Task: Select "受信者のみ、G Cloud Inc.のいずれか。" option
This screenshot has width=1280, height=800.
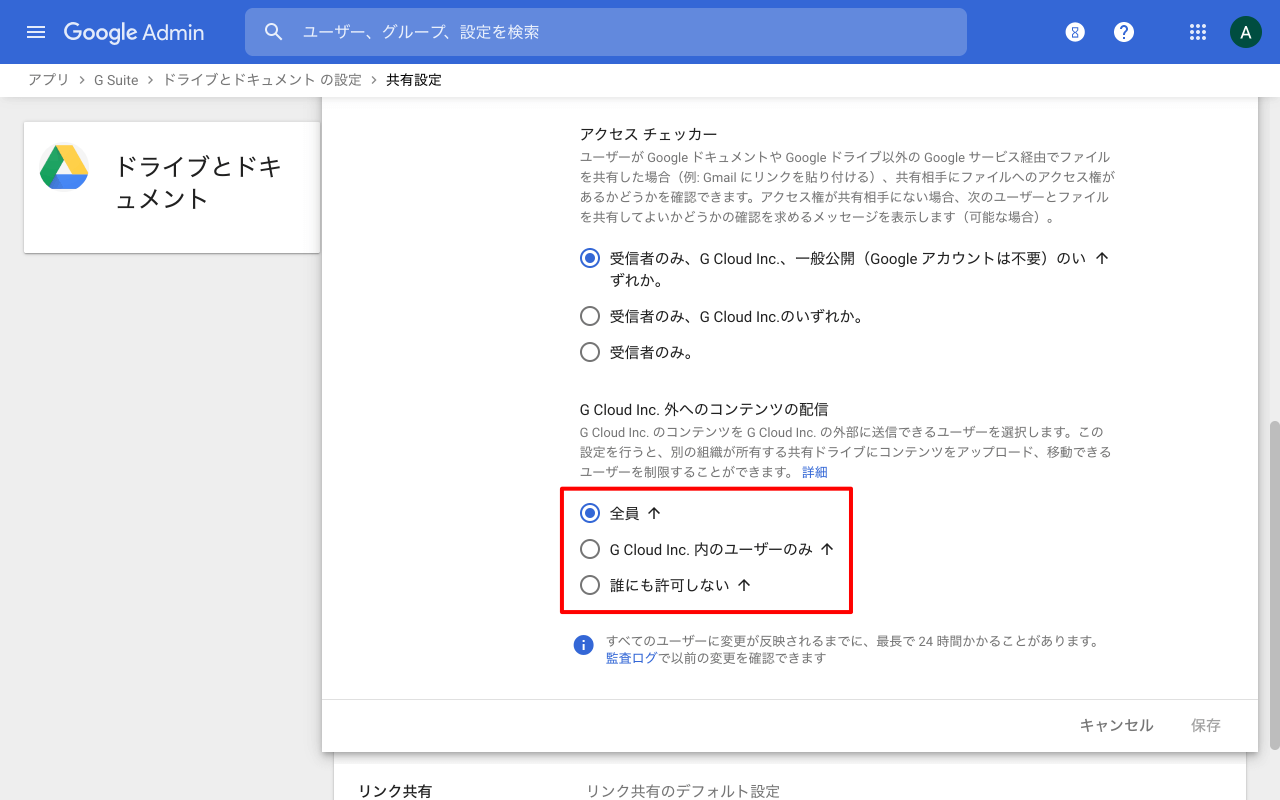Action: [x=590, y=316]
